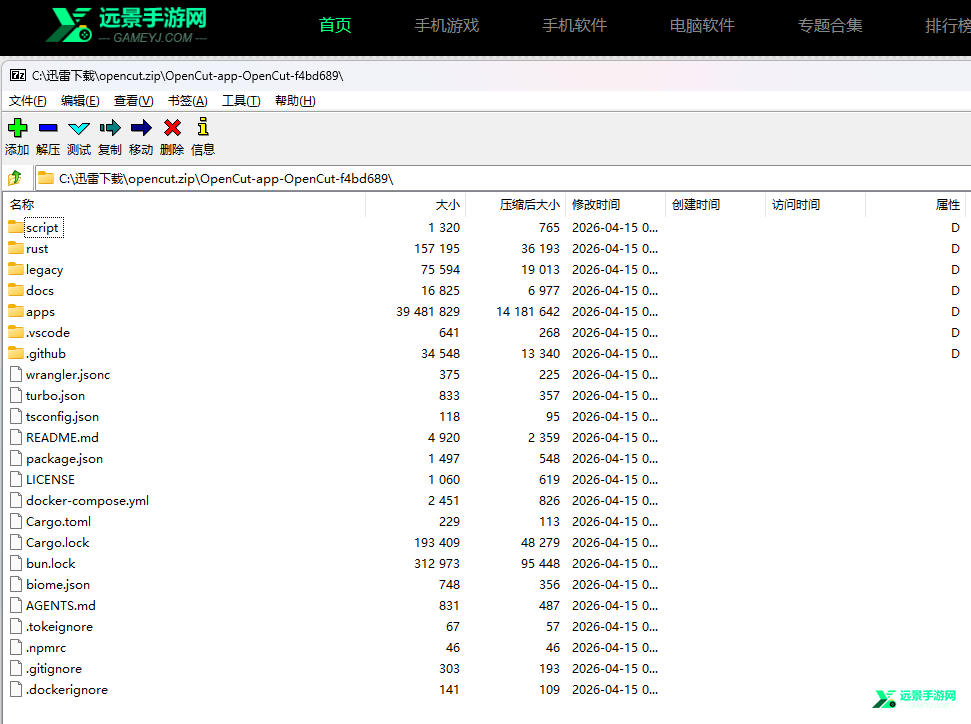Click the file icon beside README.md

pyautogui.click(x=16, y=438)
